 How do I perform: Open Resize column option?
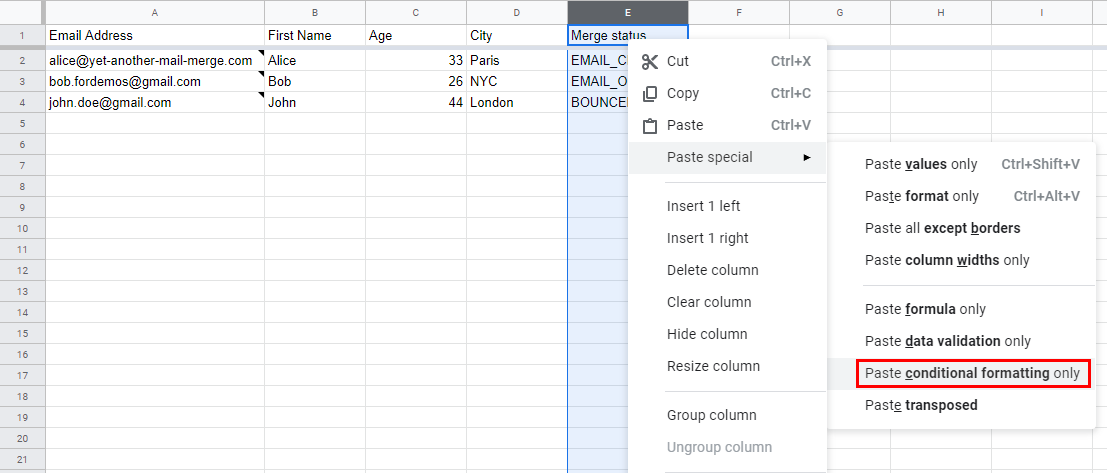[713, 366]
